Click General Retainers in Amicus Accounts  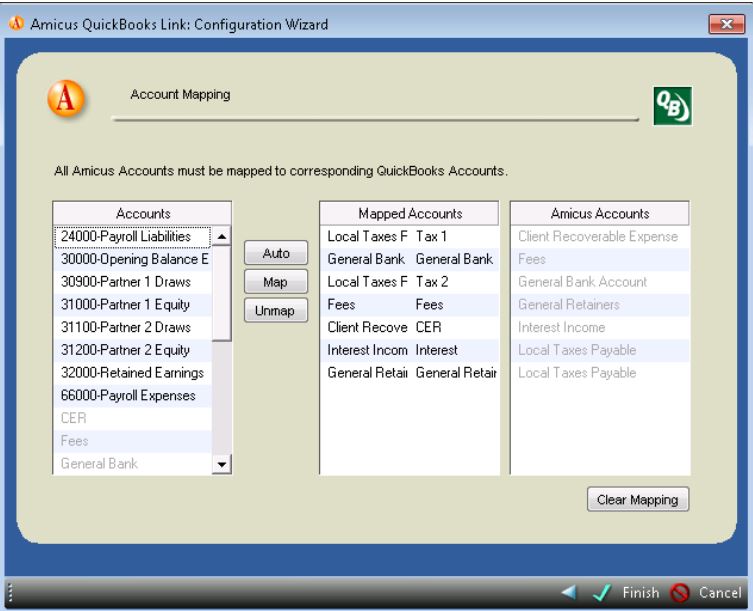point(600,305)
